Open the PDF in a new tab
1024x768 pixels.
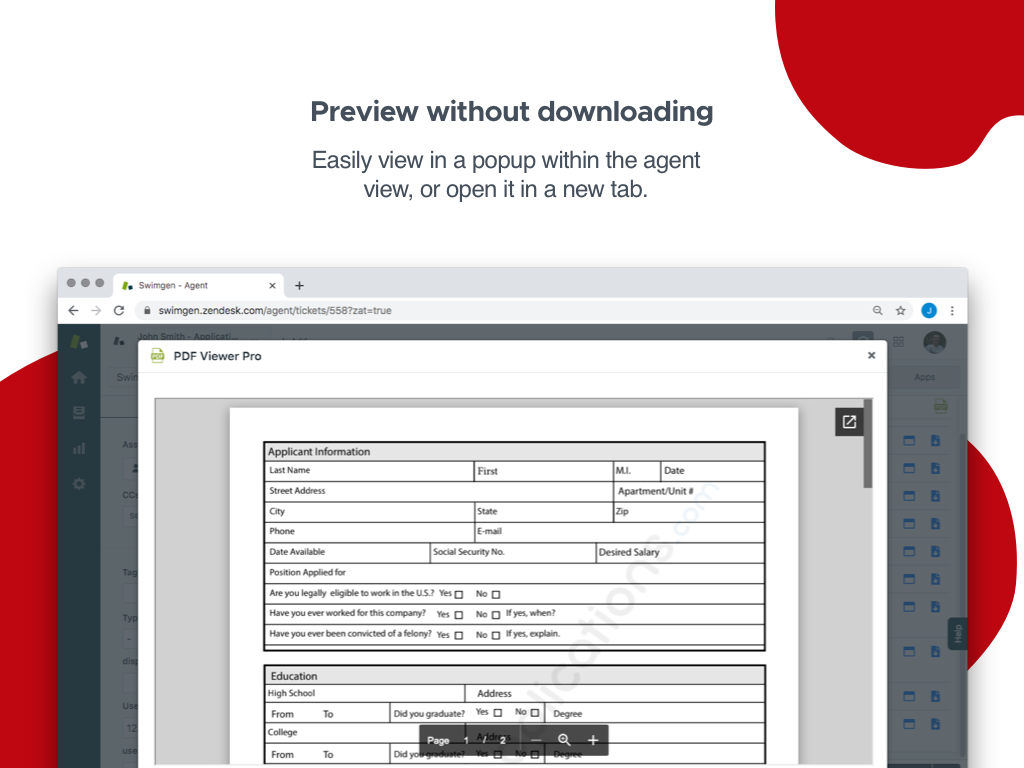[849, 421]
